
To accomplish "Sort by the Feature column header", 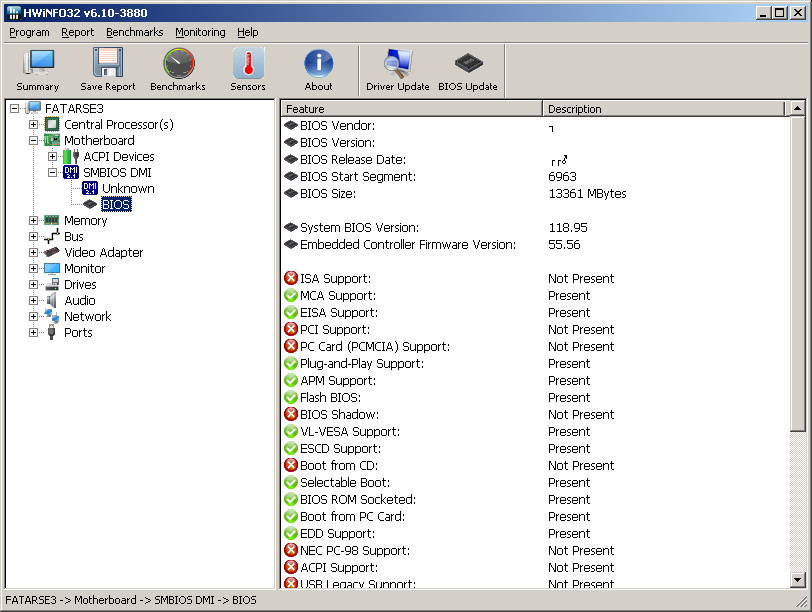I will [411, 109].
